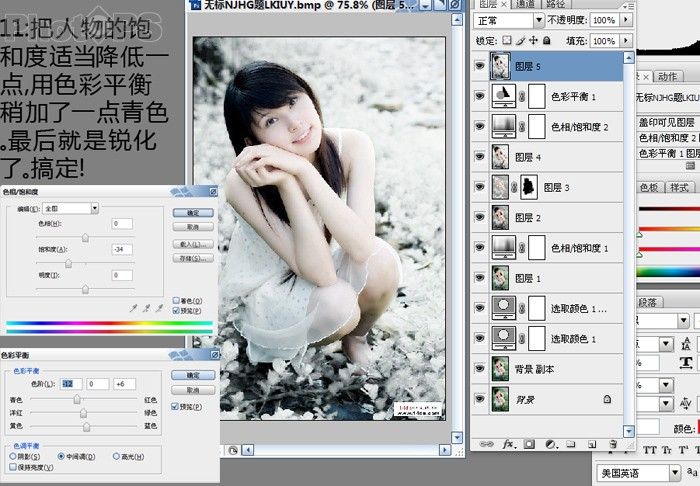
Task: Open the layer style fx menu
Action: [x=508, y=444]
